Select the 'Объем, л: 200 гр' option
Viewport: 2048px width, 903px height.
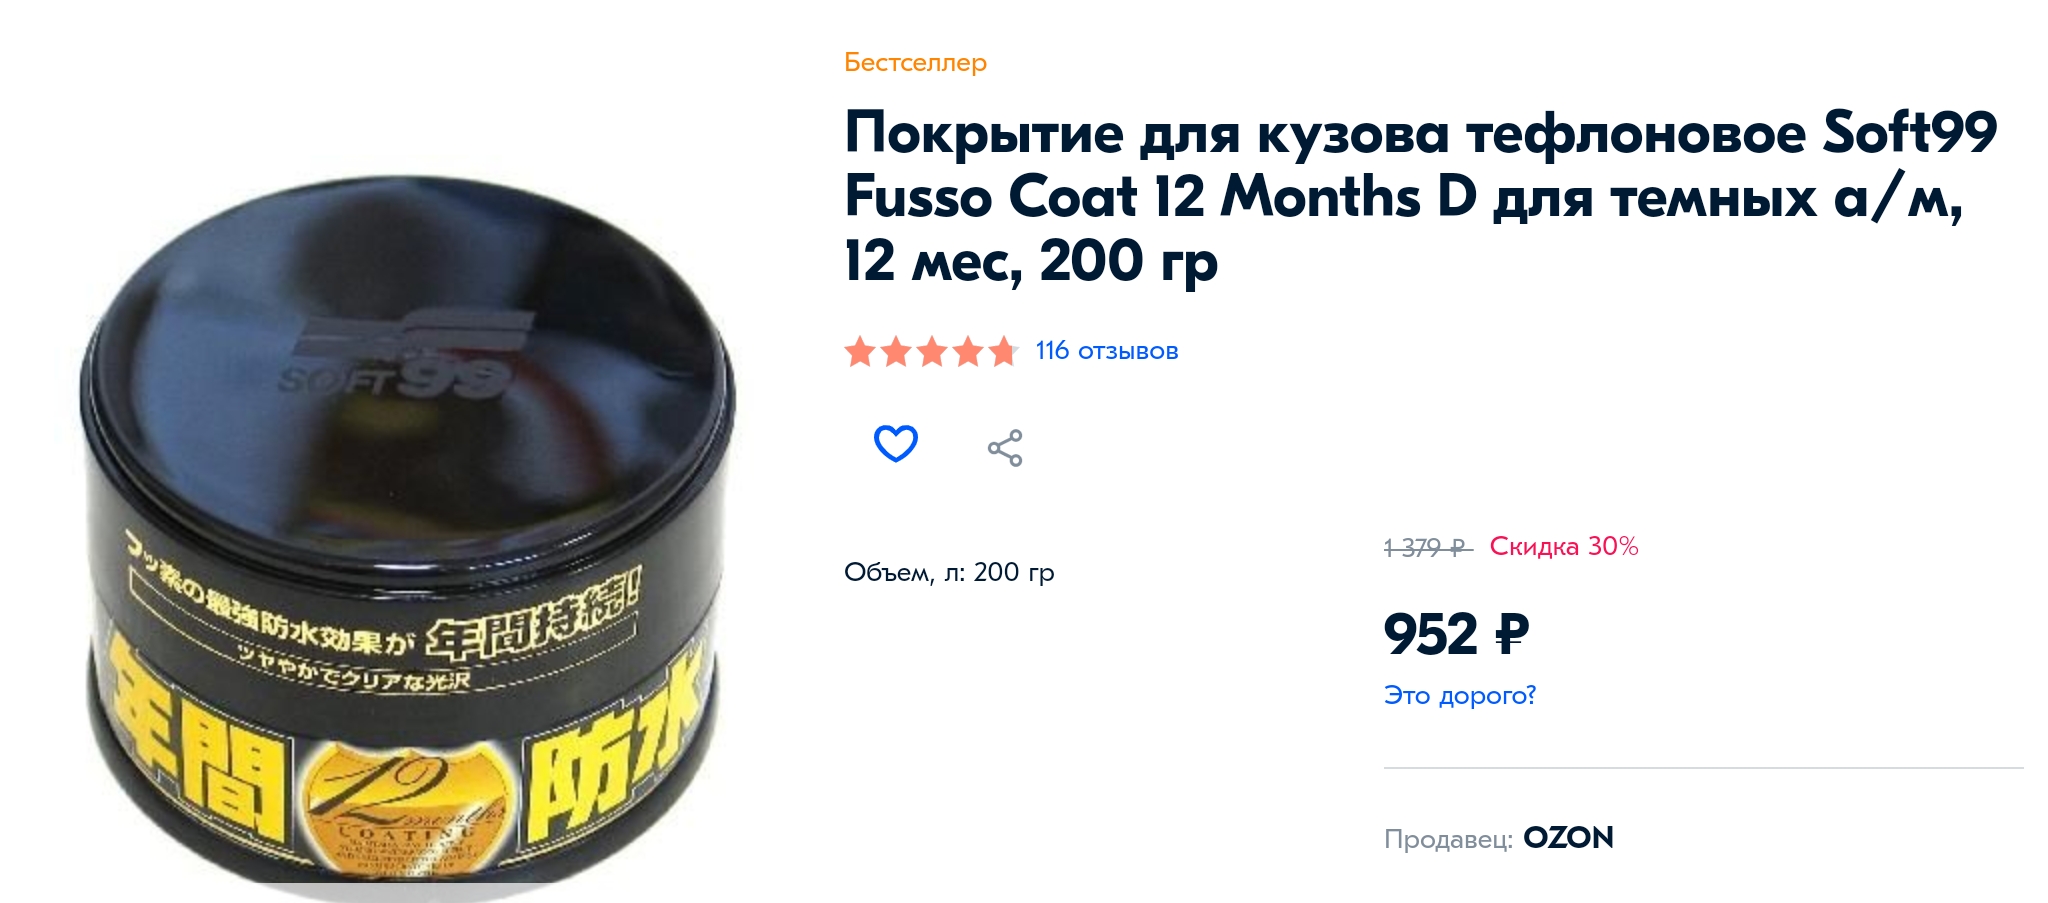tap(949, 572)
